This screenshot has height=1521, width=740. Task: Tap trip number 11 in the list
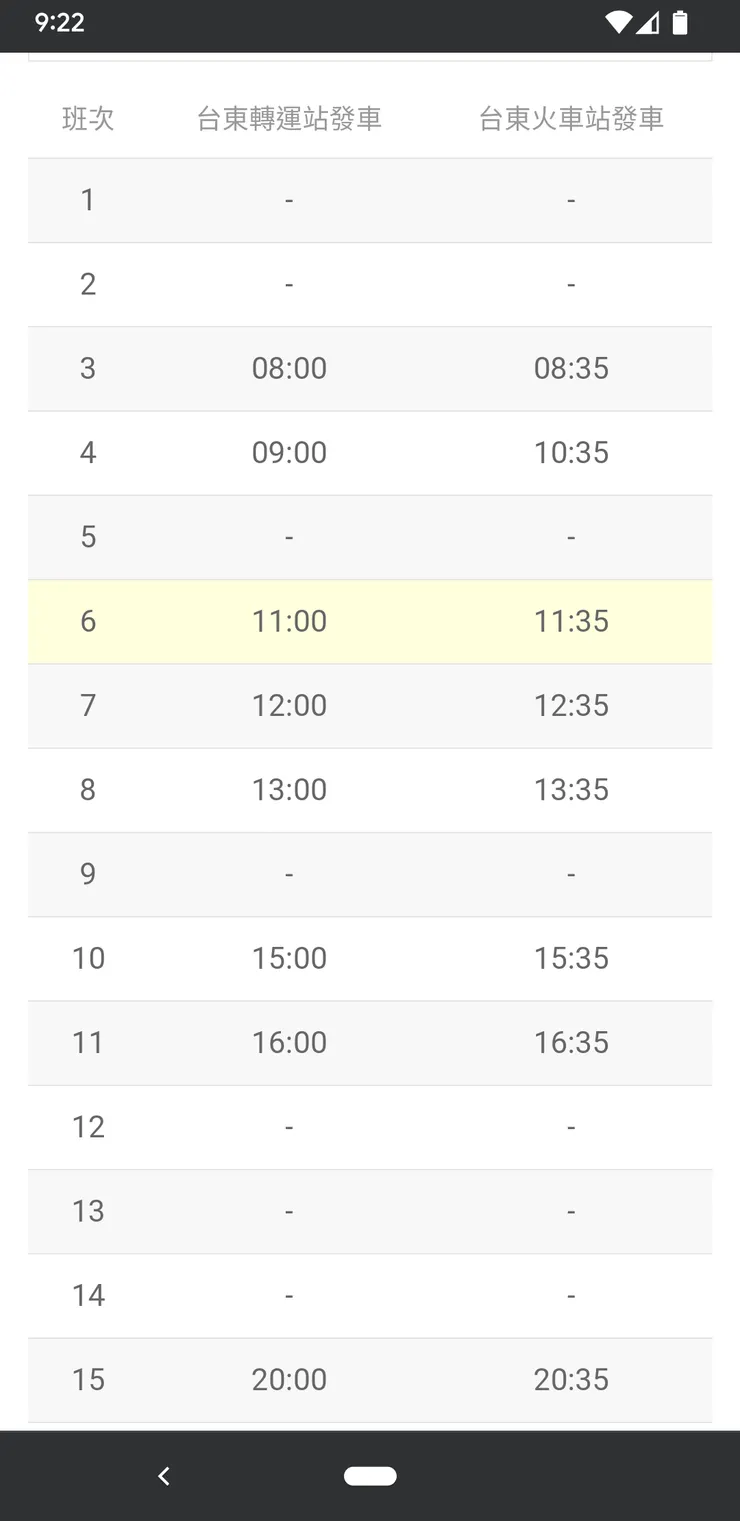point(88,1042)
